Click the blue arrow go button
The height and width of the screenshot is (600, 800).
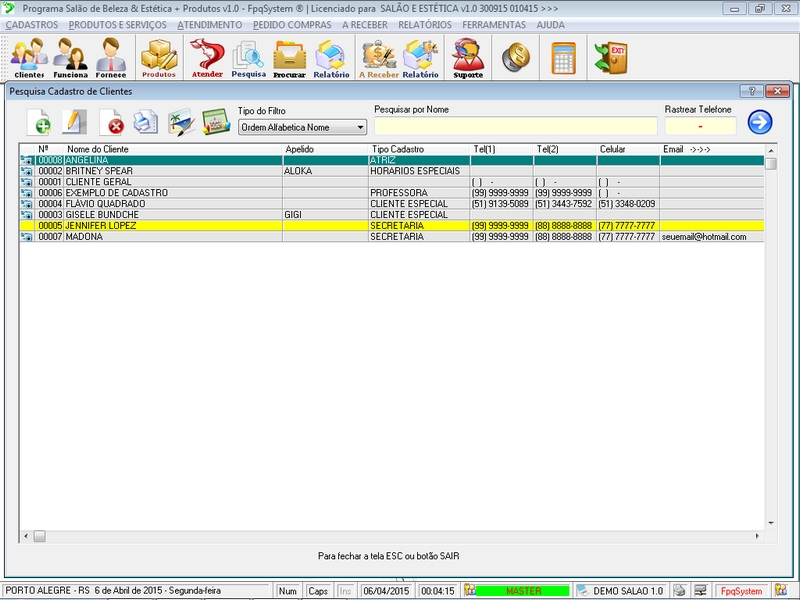tap(760, 122)
